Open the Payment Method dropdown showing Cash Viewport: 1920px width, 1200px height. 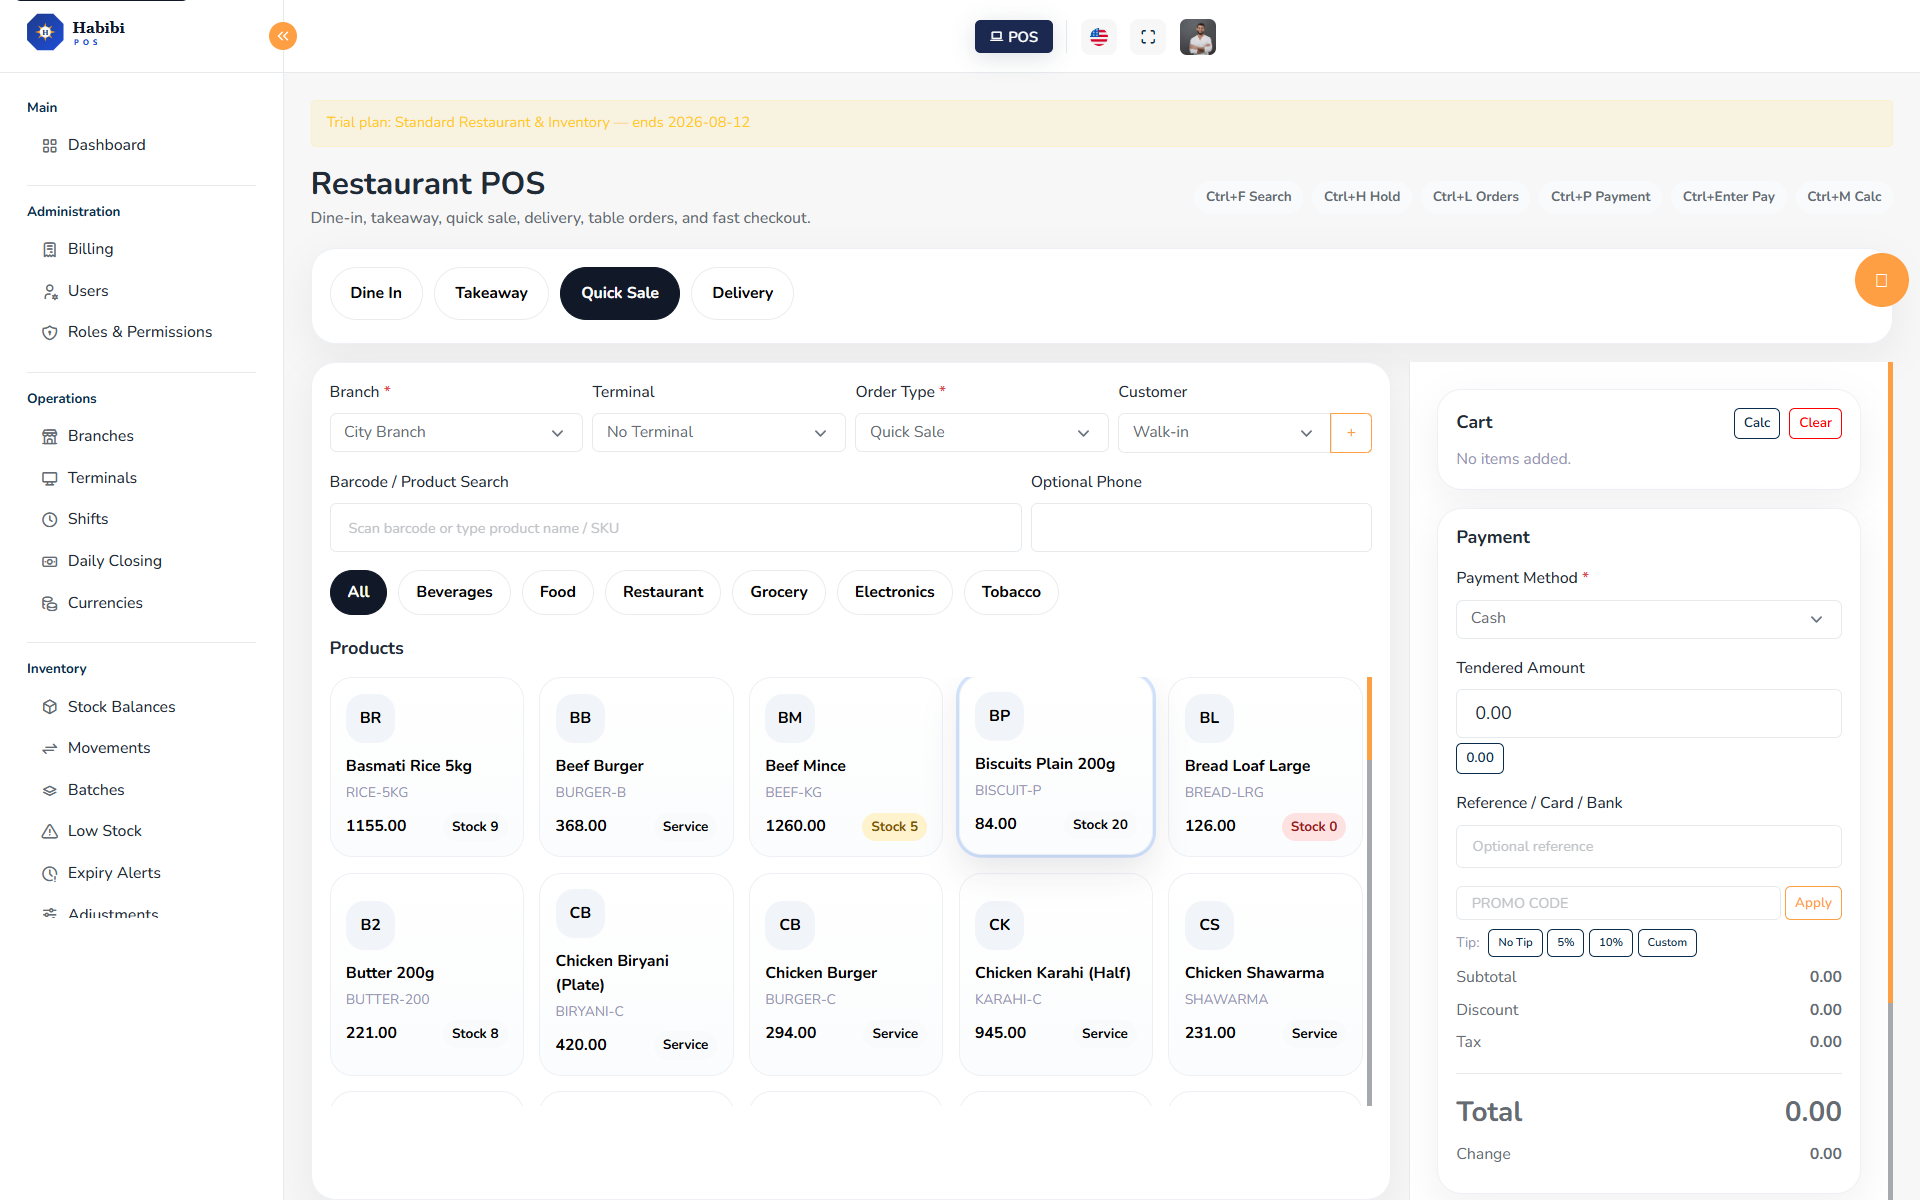coord(1648,619)
